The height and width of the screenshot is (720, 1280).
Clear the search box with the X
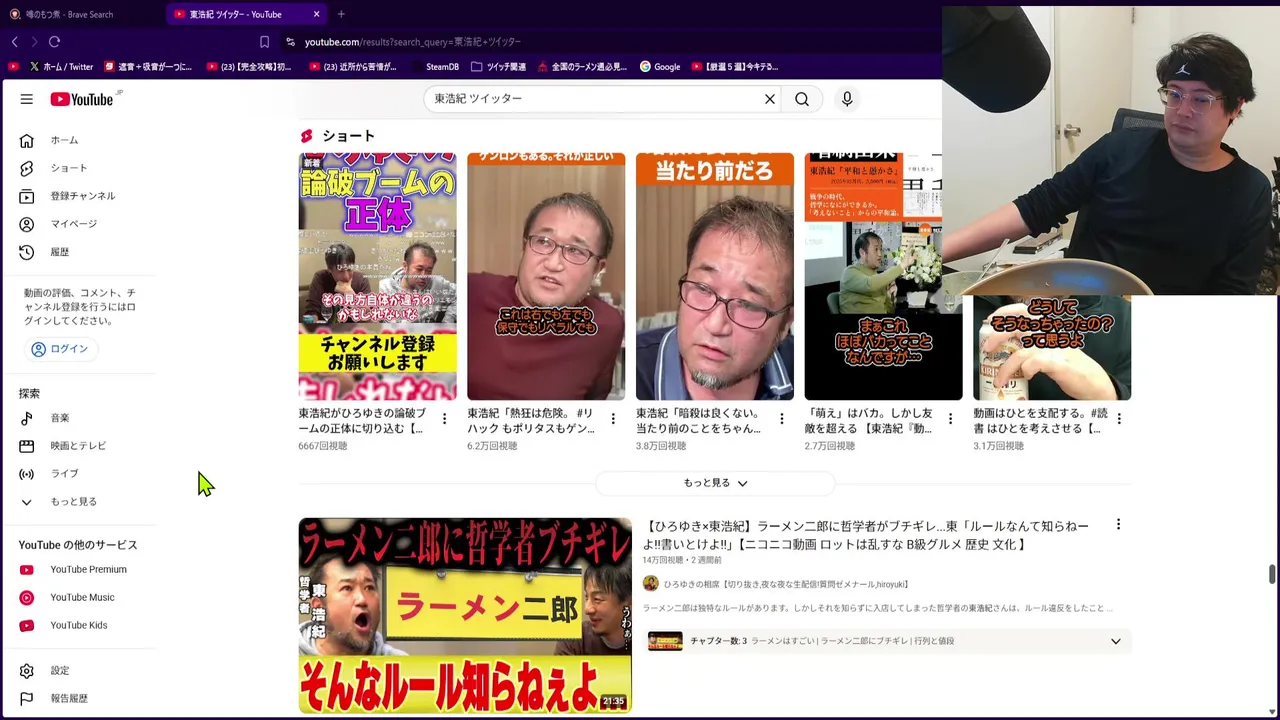770,99
